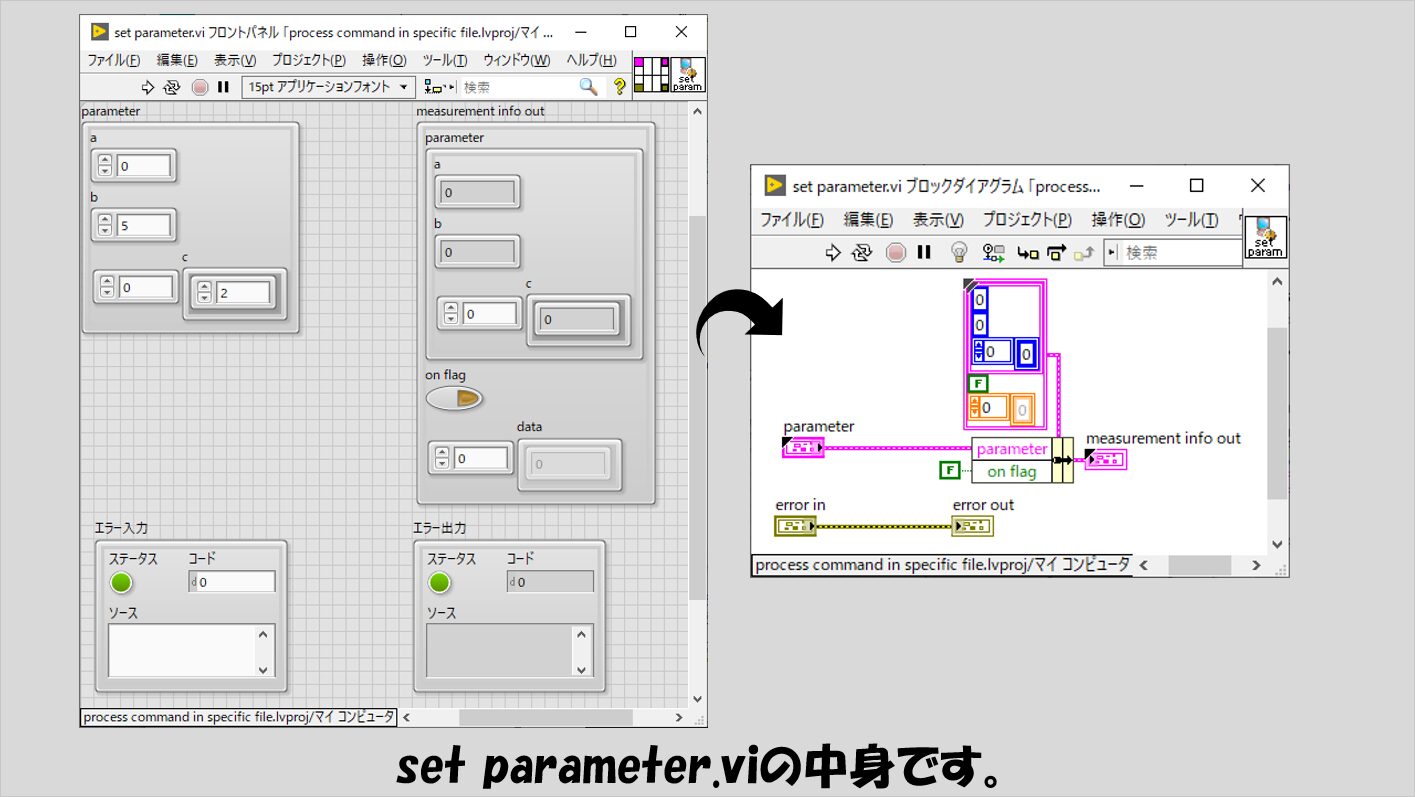
Task: Click the Retain Wire Values icon
Action: coord(993,253)
